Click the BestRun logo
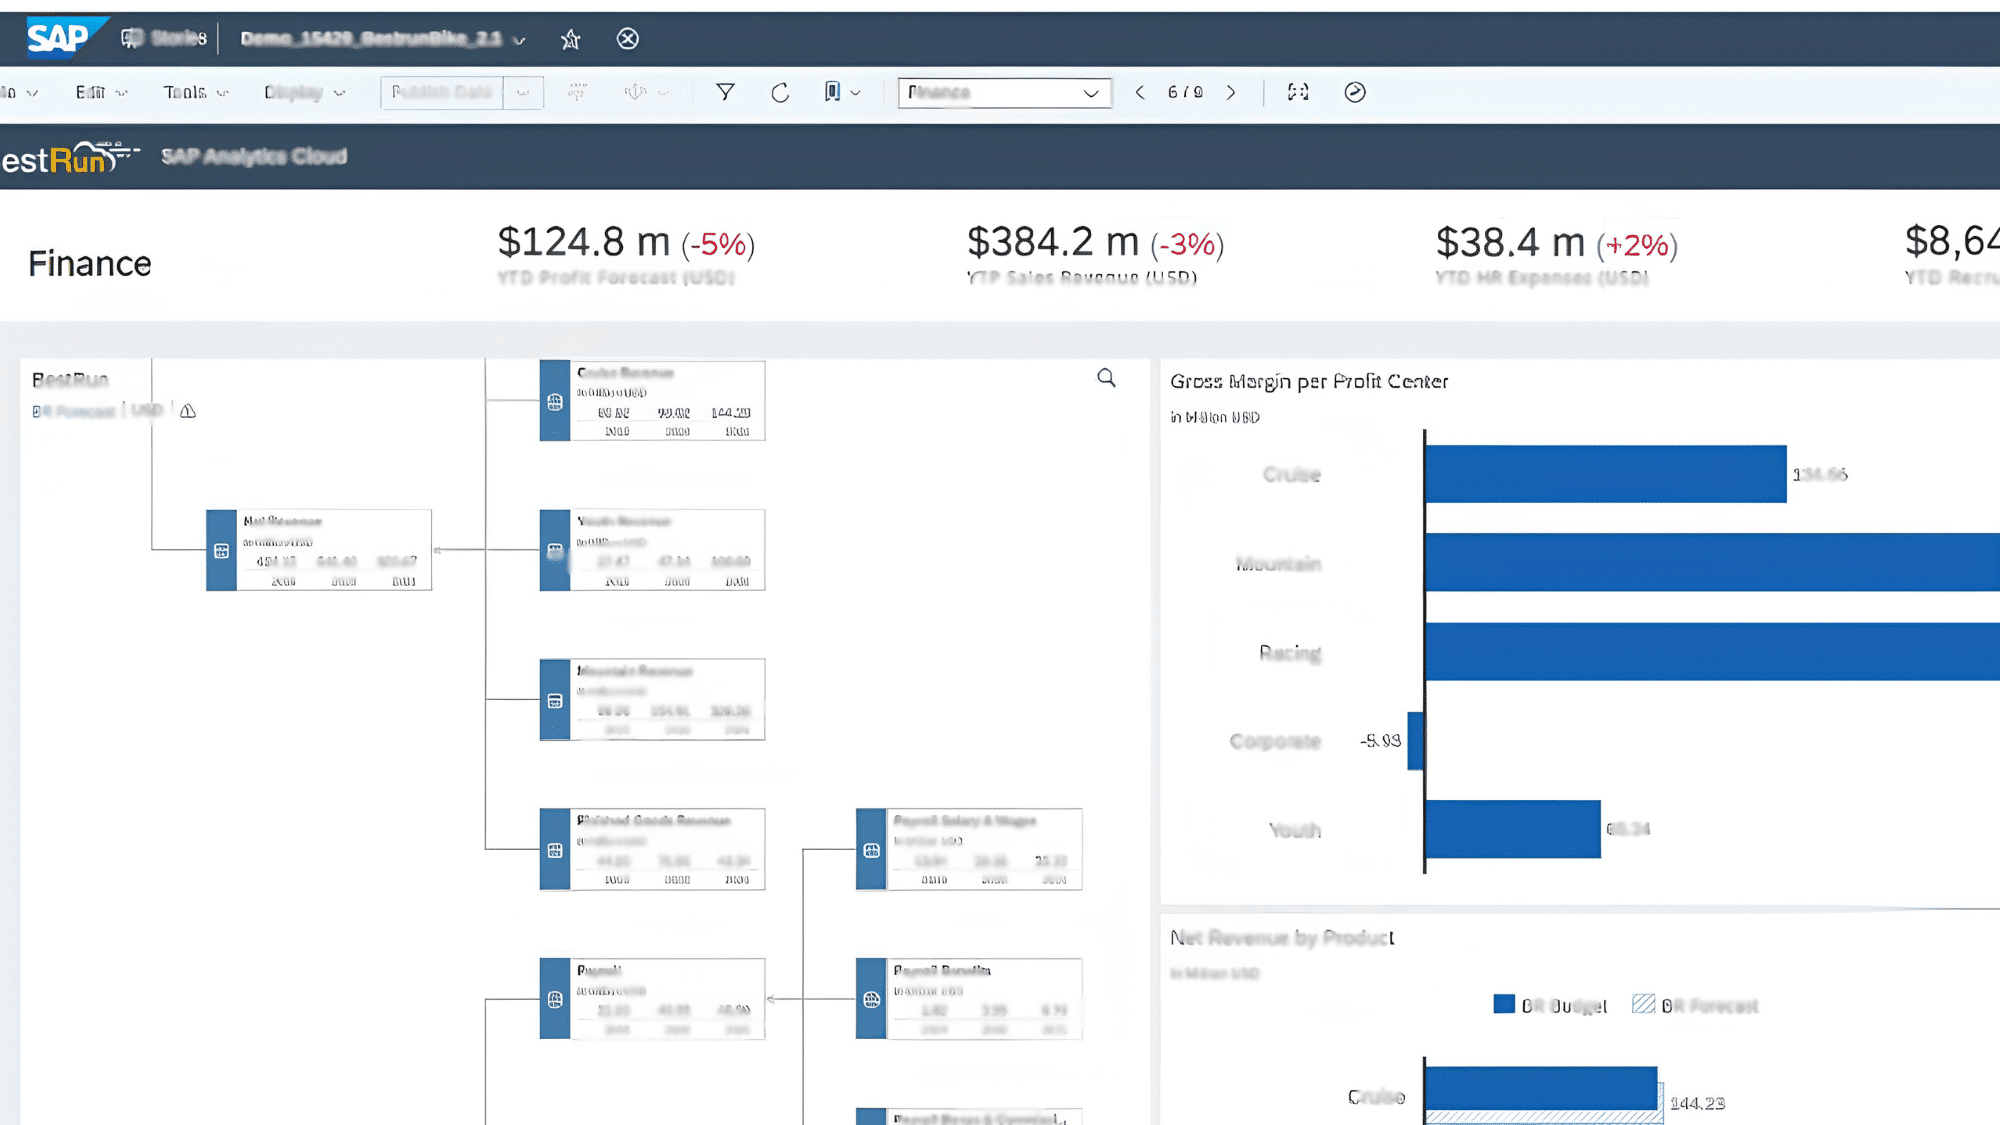 click(68, 157)
